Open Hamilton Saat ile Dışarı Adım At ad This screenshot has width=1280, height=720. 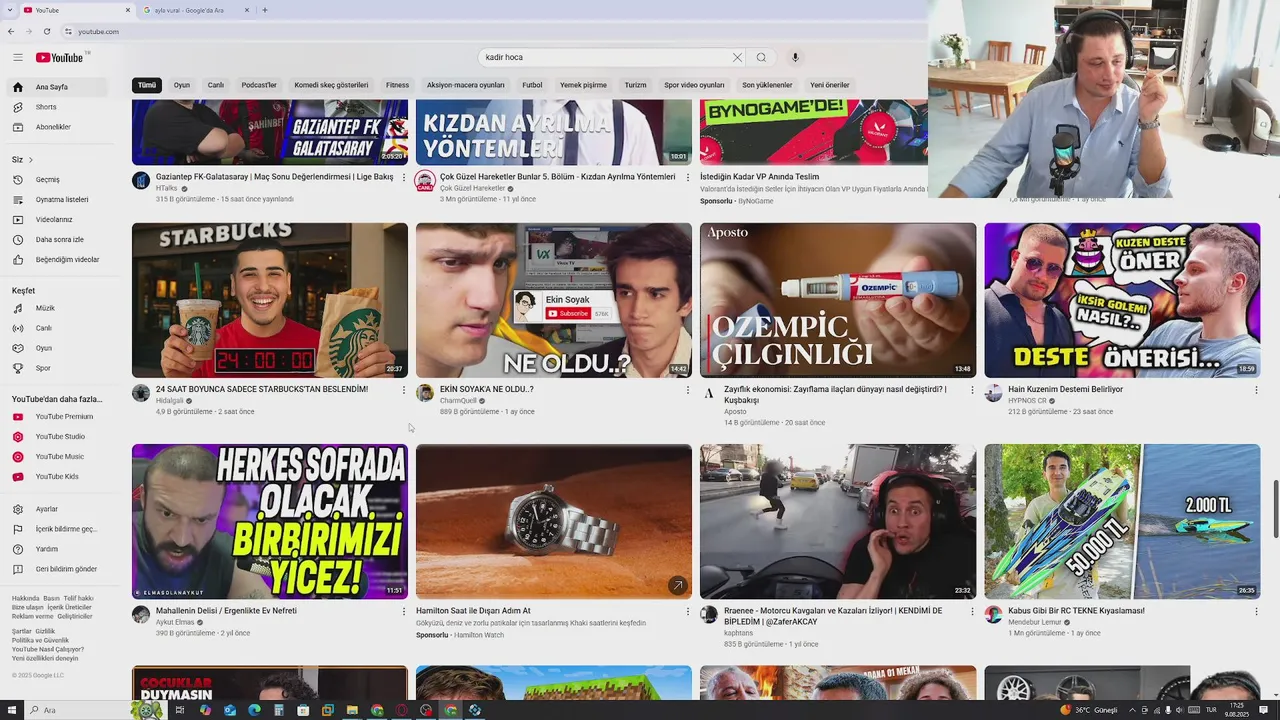(x=473, y=611)
